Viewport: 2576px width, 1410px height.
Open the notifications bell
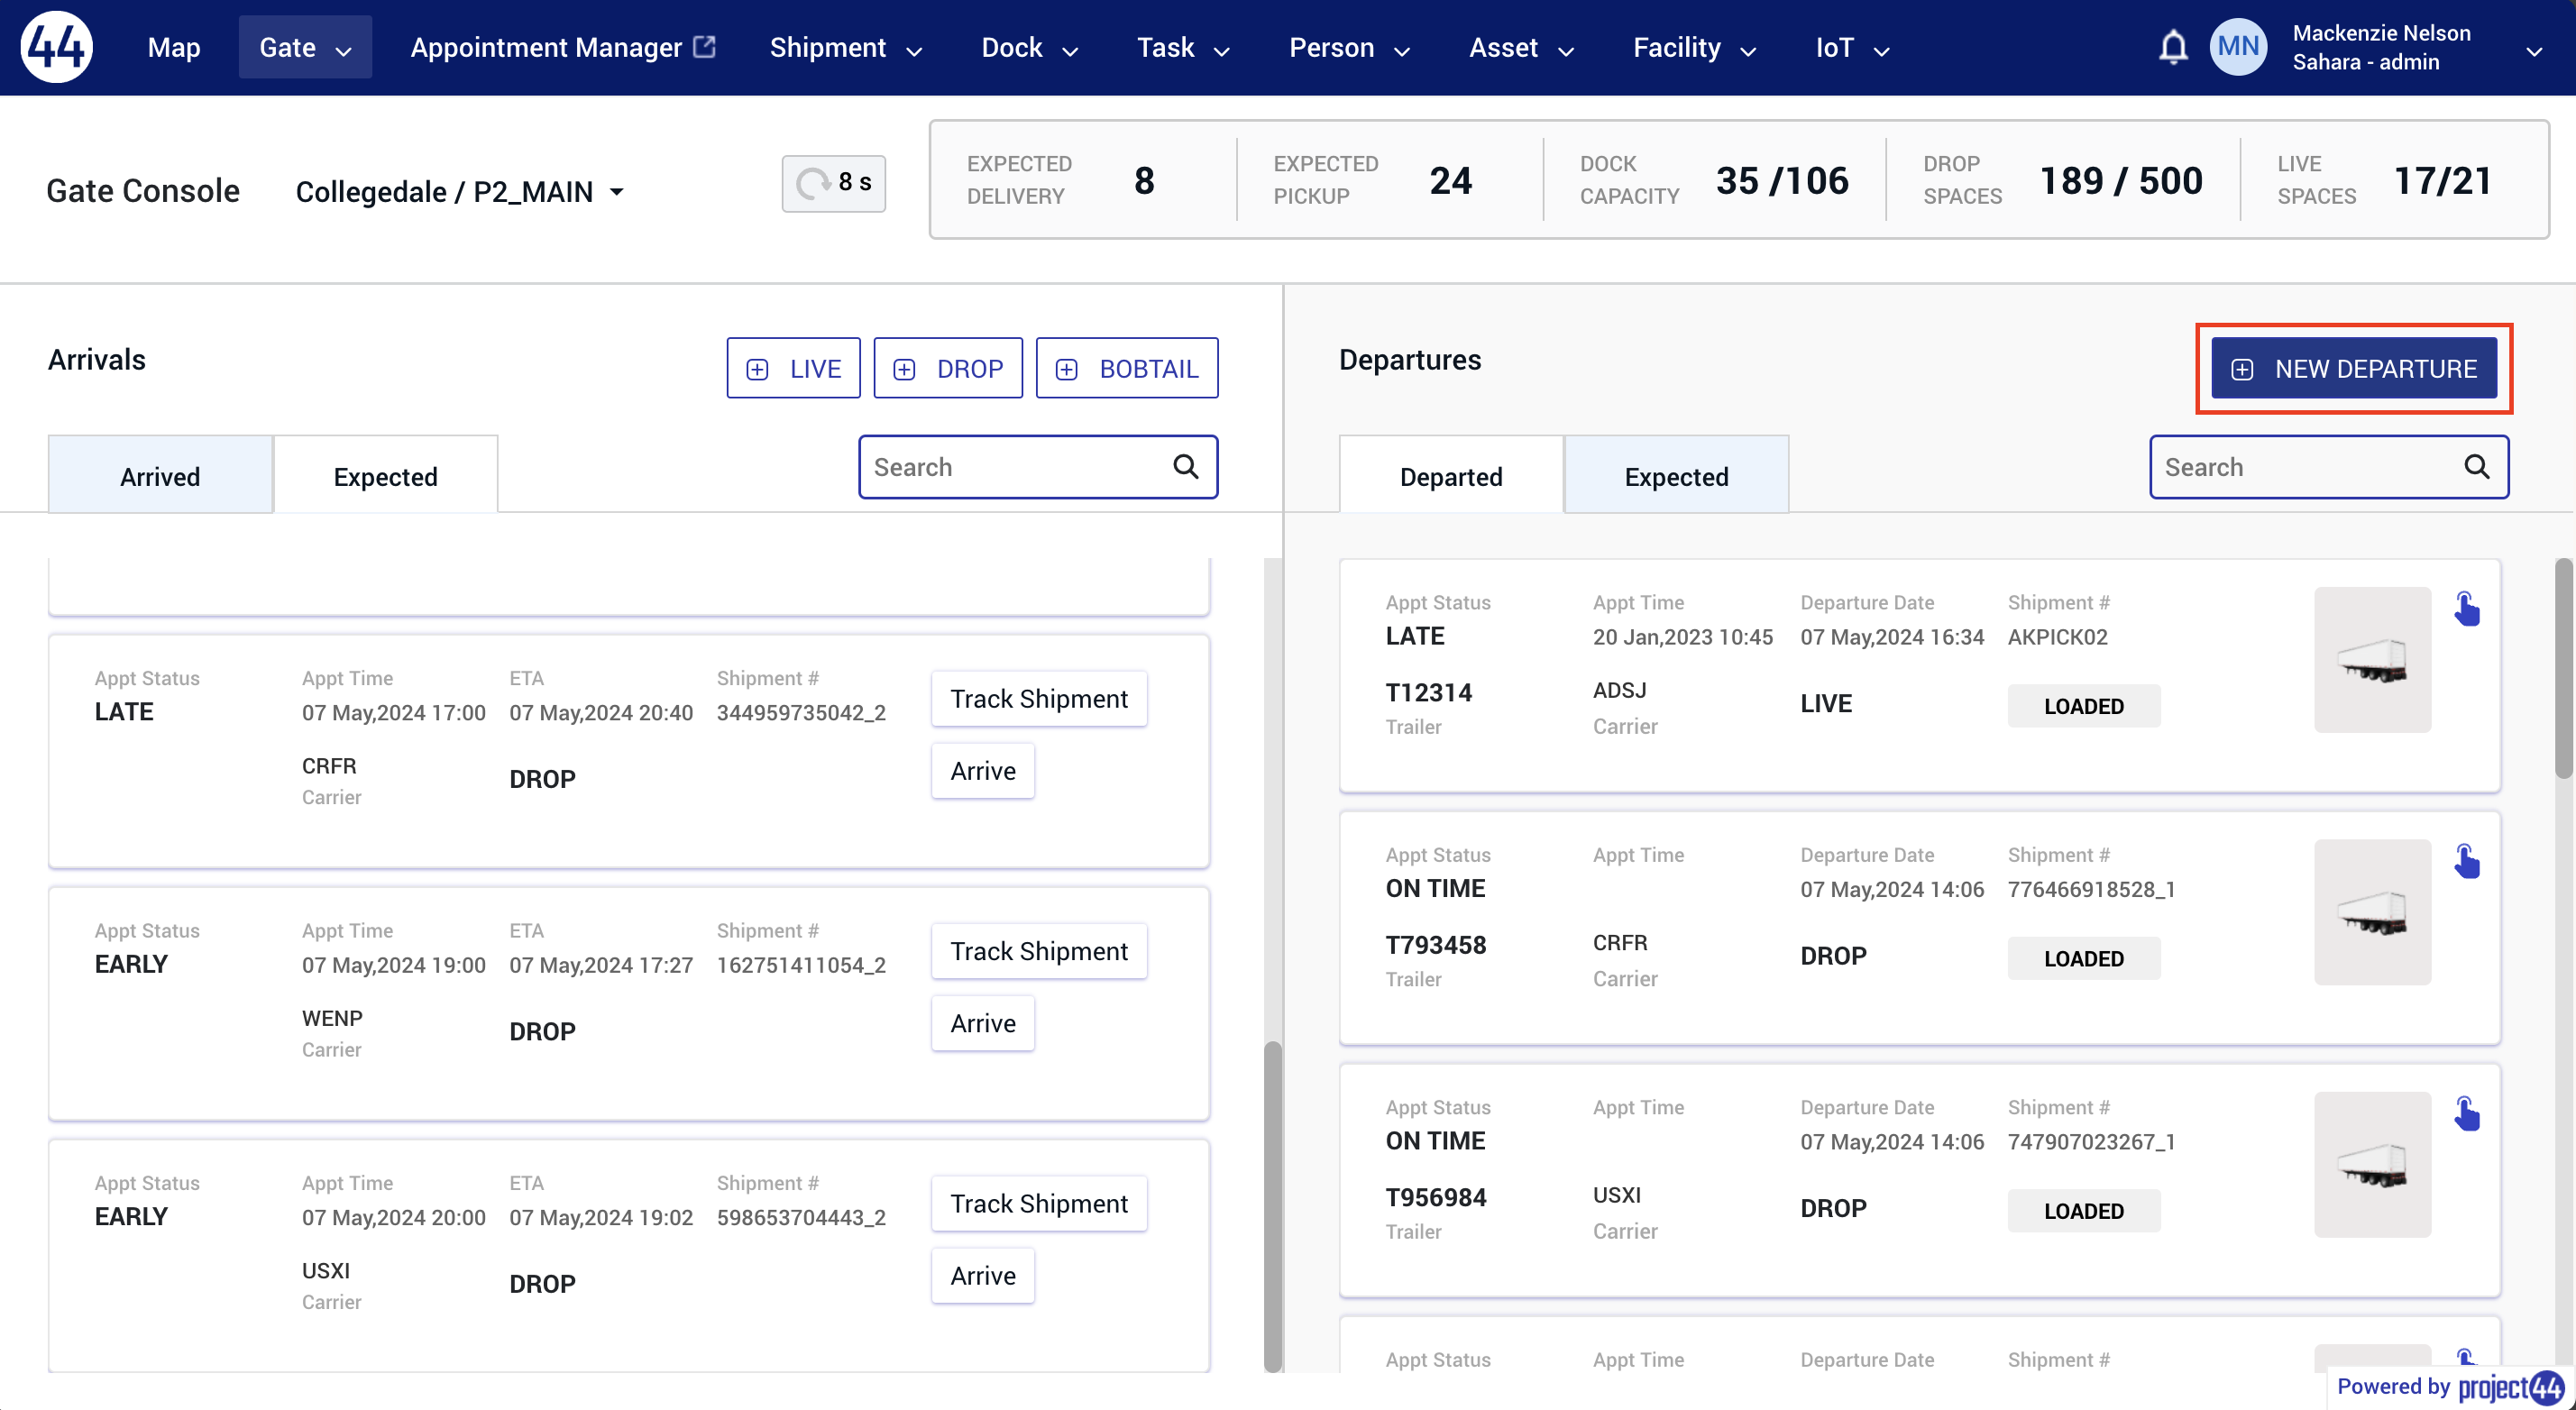point(2173,47)
